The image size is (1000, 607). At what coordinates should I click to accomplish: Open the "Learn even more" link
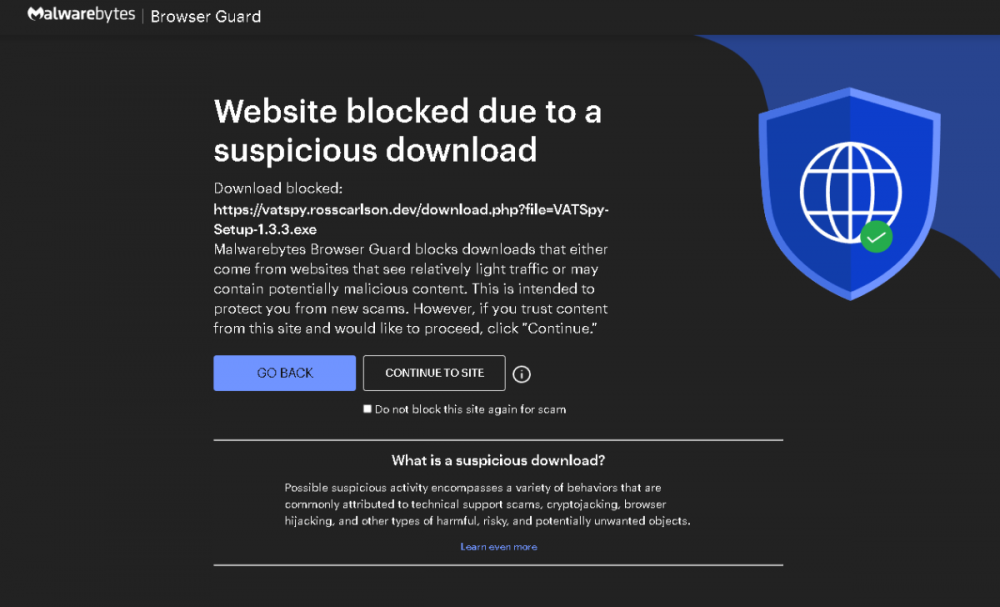(498, 547)
